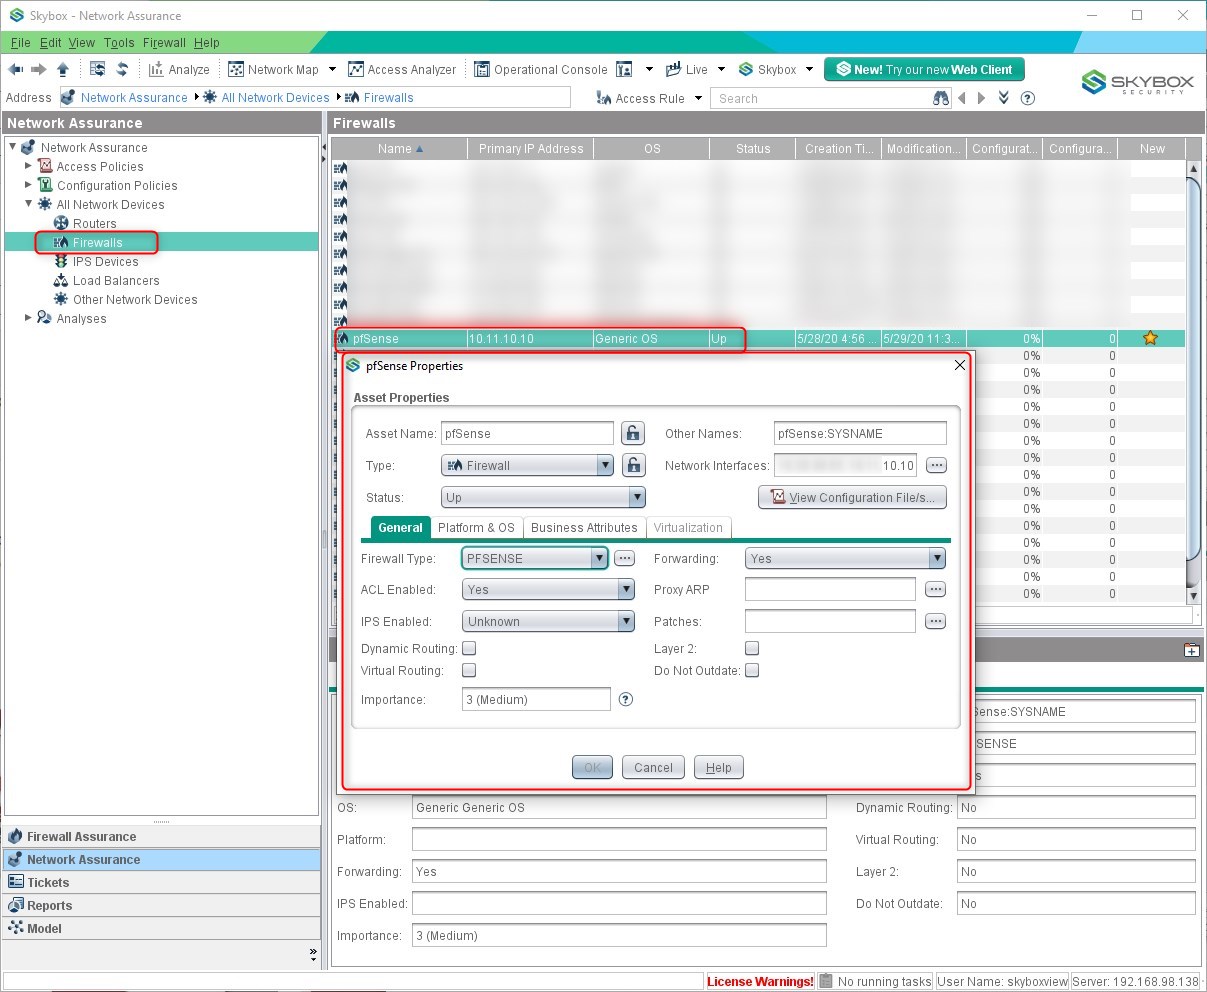Open the Operational Console toolbar item
The height and width of the screenshot is (992, 1207).
pos(541,69)
